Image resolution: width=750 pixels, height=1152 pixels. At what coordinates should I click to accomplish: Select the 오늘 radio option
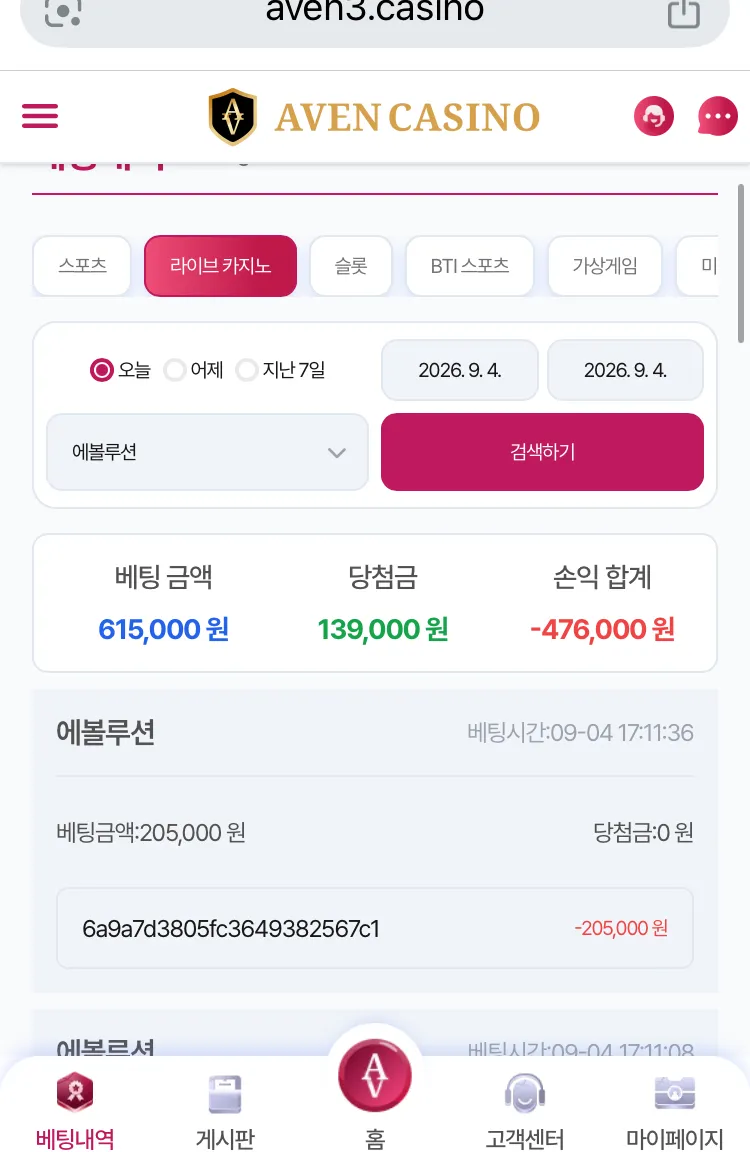pos(101,370)
